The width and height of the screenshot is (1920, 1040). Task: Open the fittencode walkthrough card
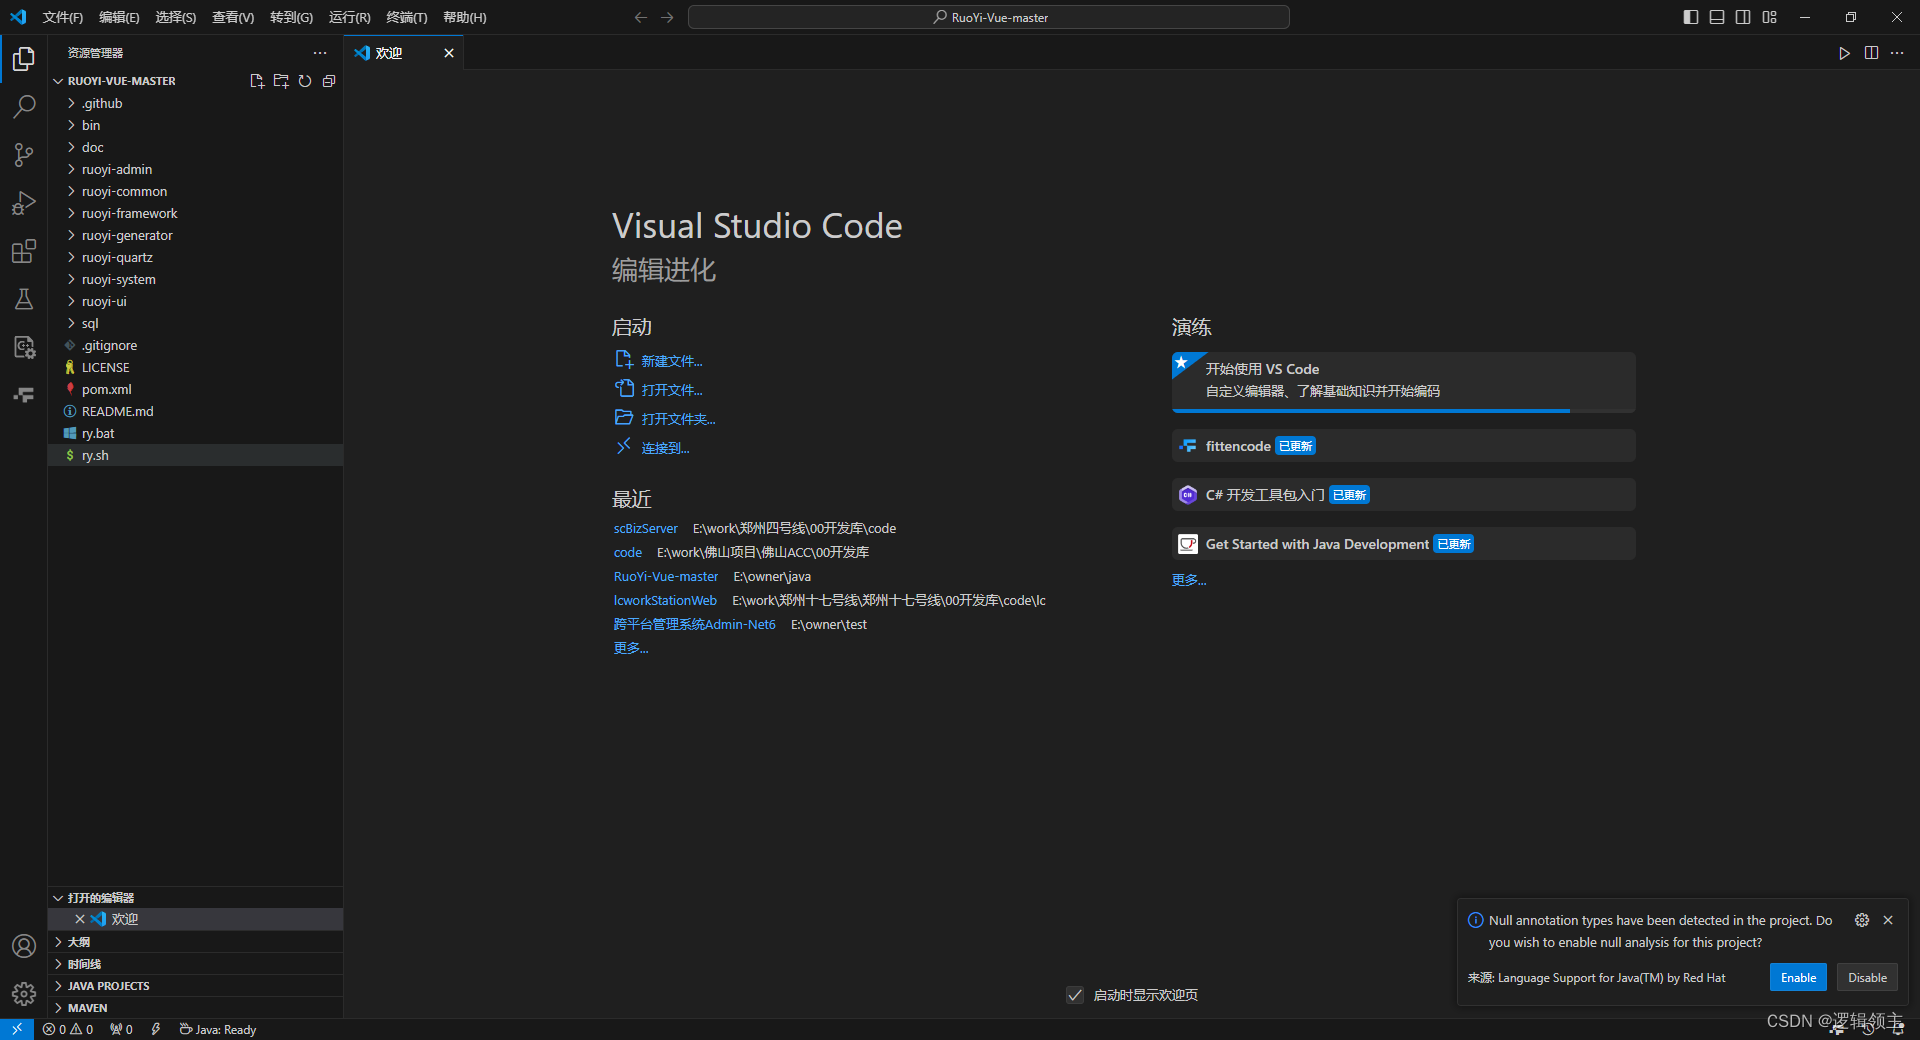pyautogui.click(x=1404, y=446)
